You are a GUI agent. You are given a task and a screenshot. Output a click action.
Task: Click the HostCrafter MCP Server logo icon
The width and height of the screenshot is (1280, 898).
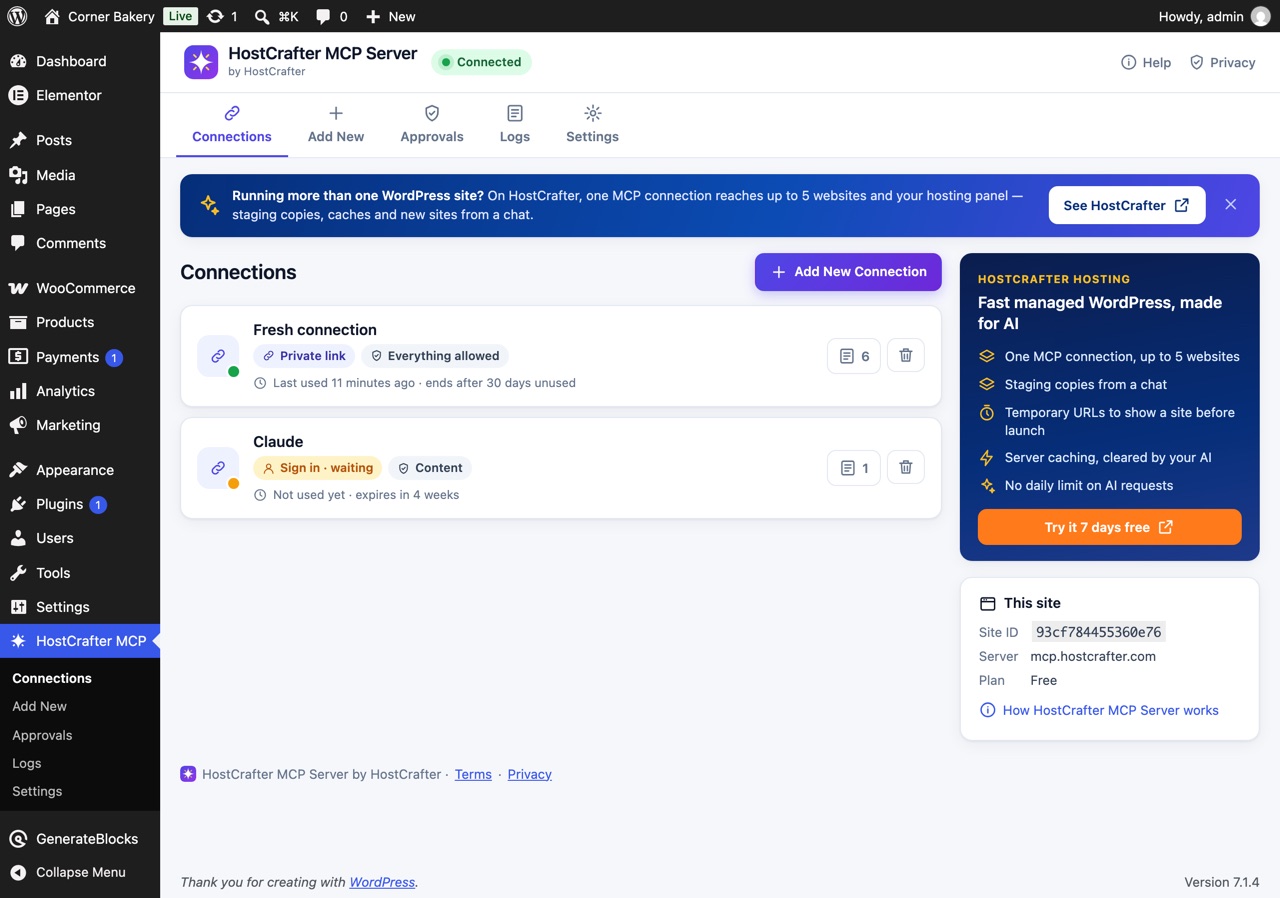[201, 62]
